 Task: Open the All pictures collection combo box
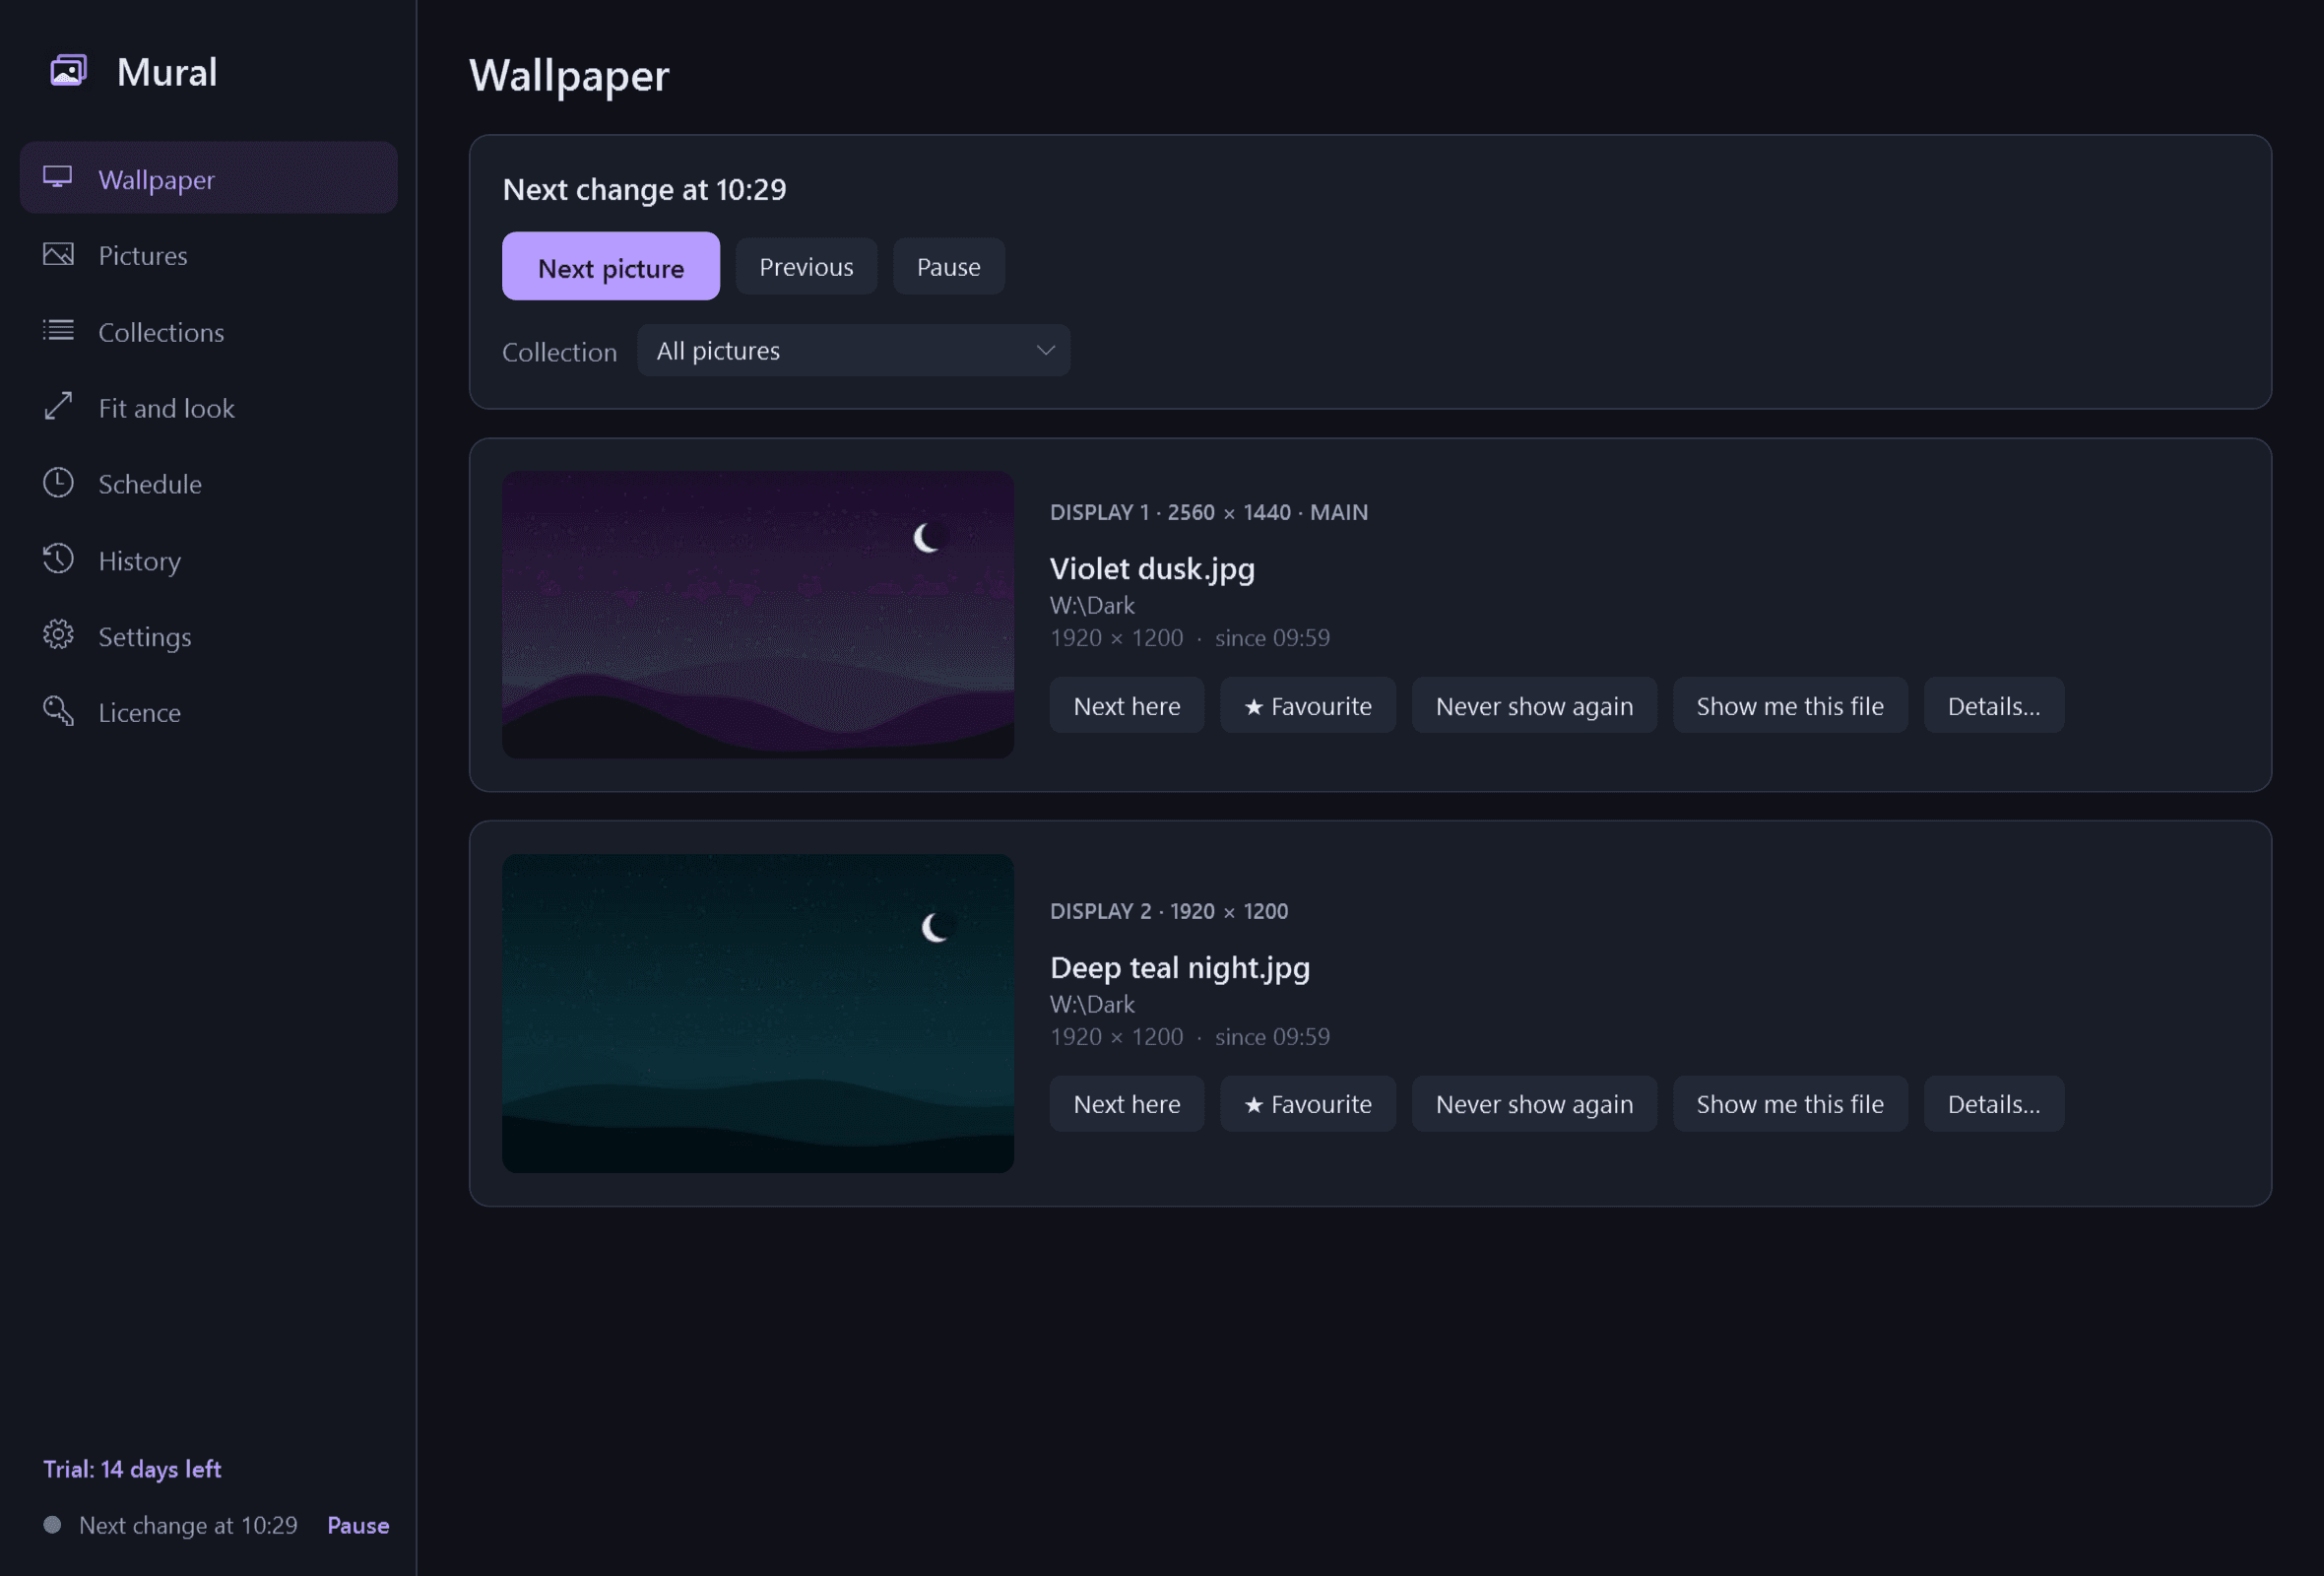tap(853, 350)
